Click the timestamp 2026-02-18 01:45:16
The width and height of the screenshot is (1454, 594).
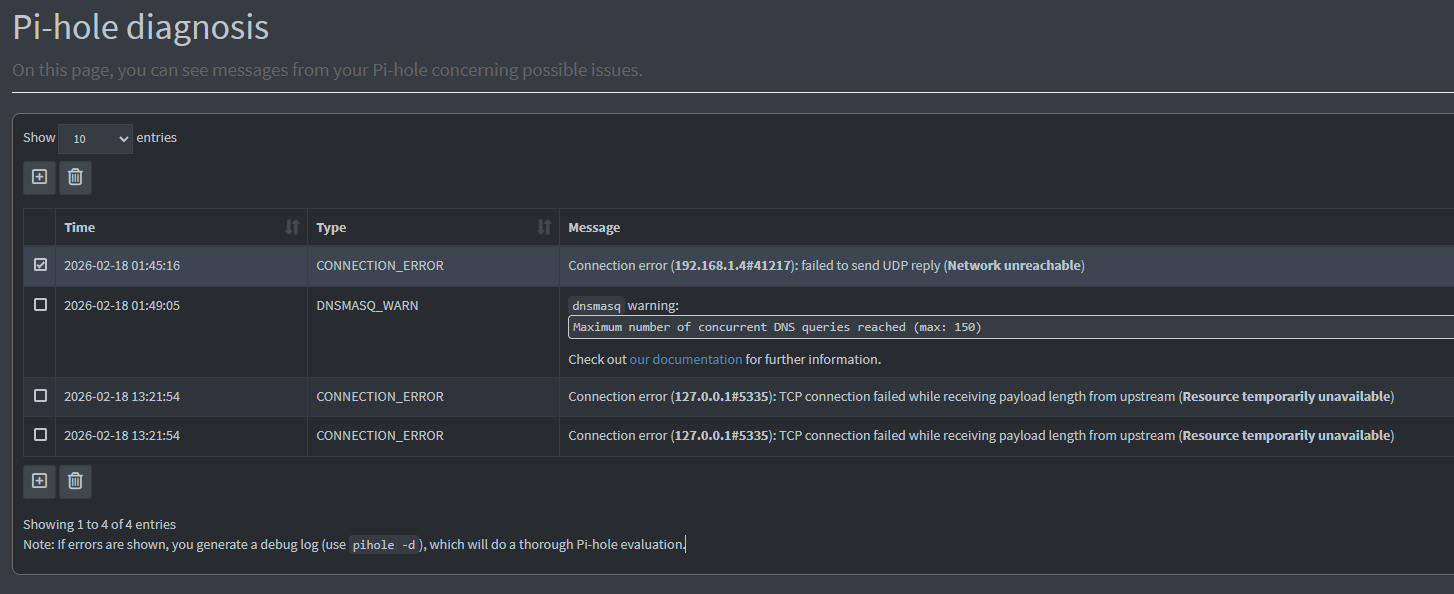122,266
